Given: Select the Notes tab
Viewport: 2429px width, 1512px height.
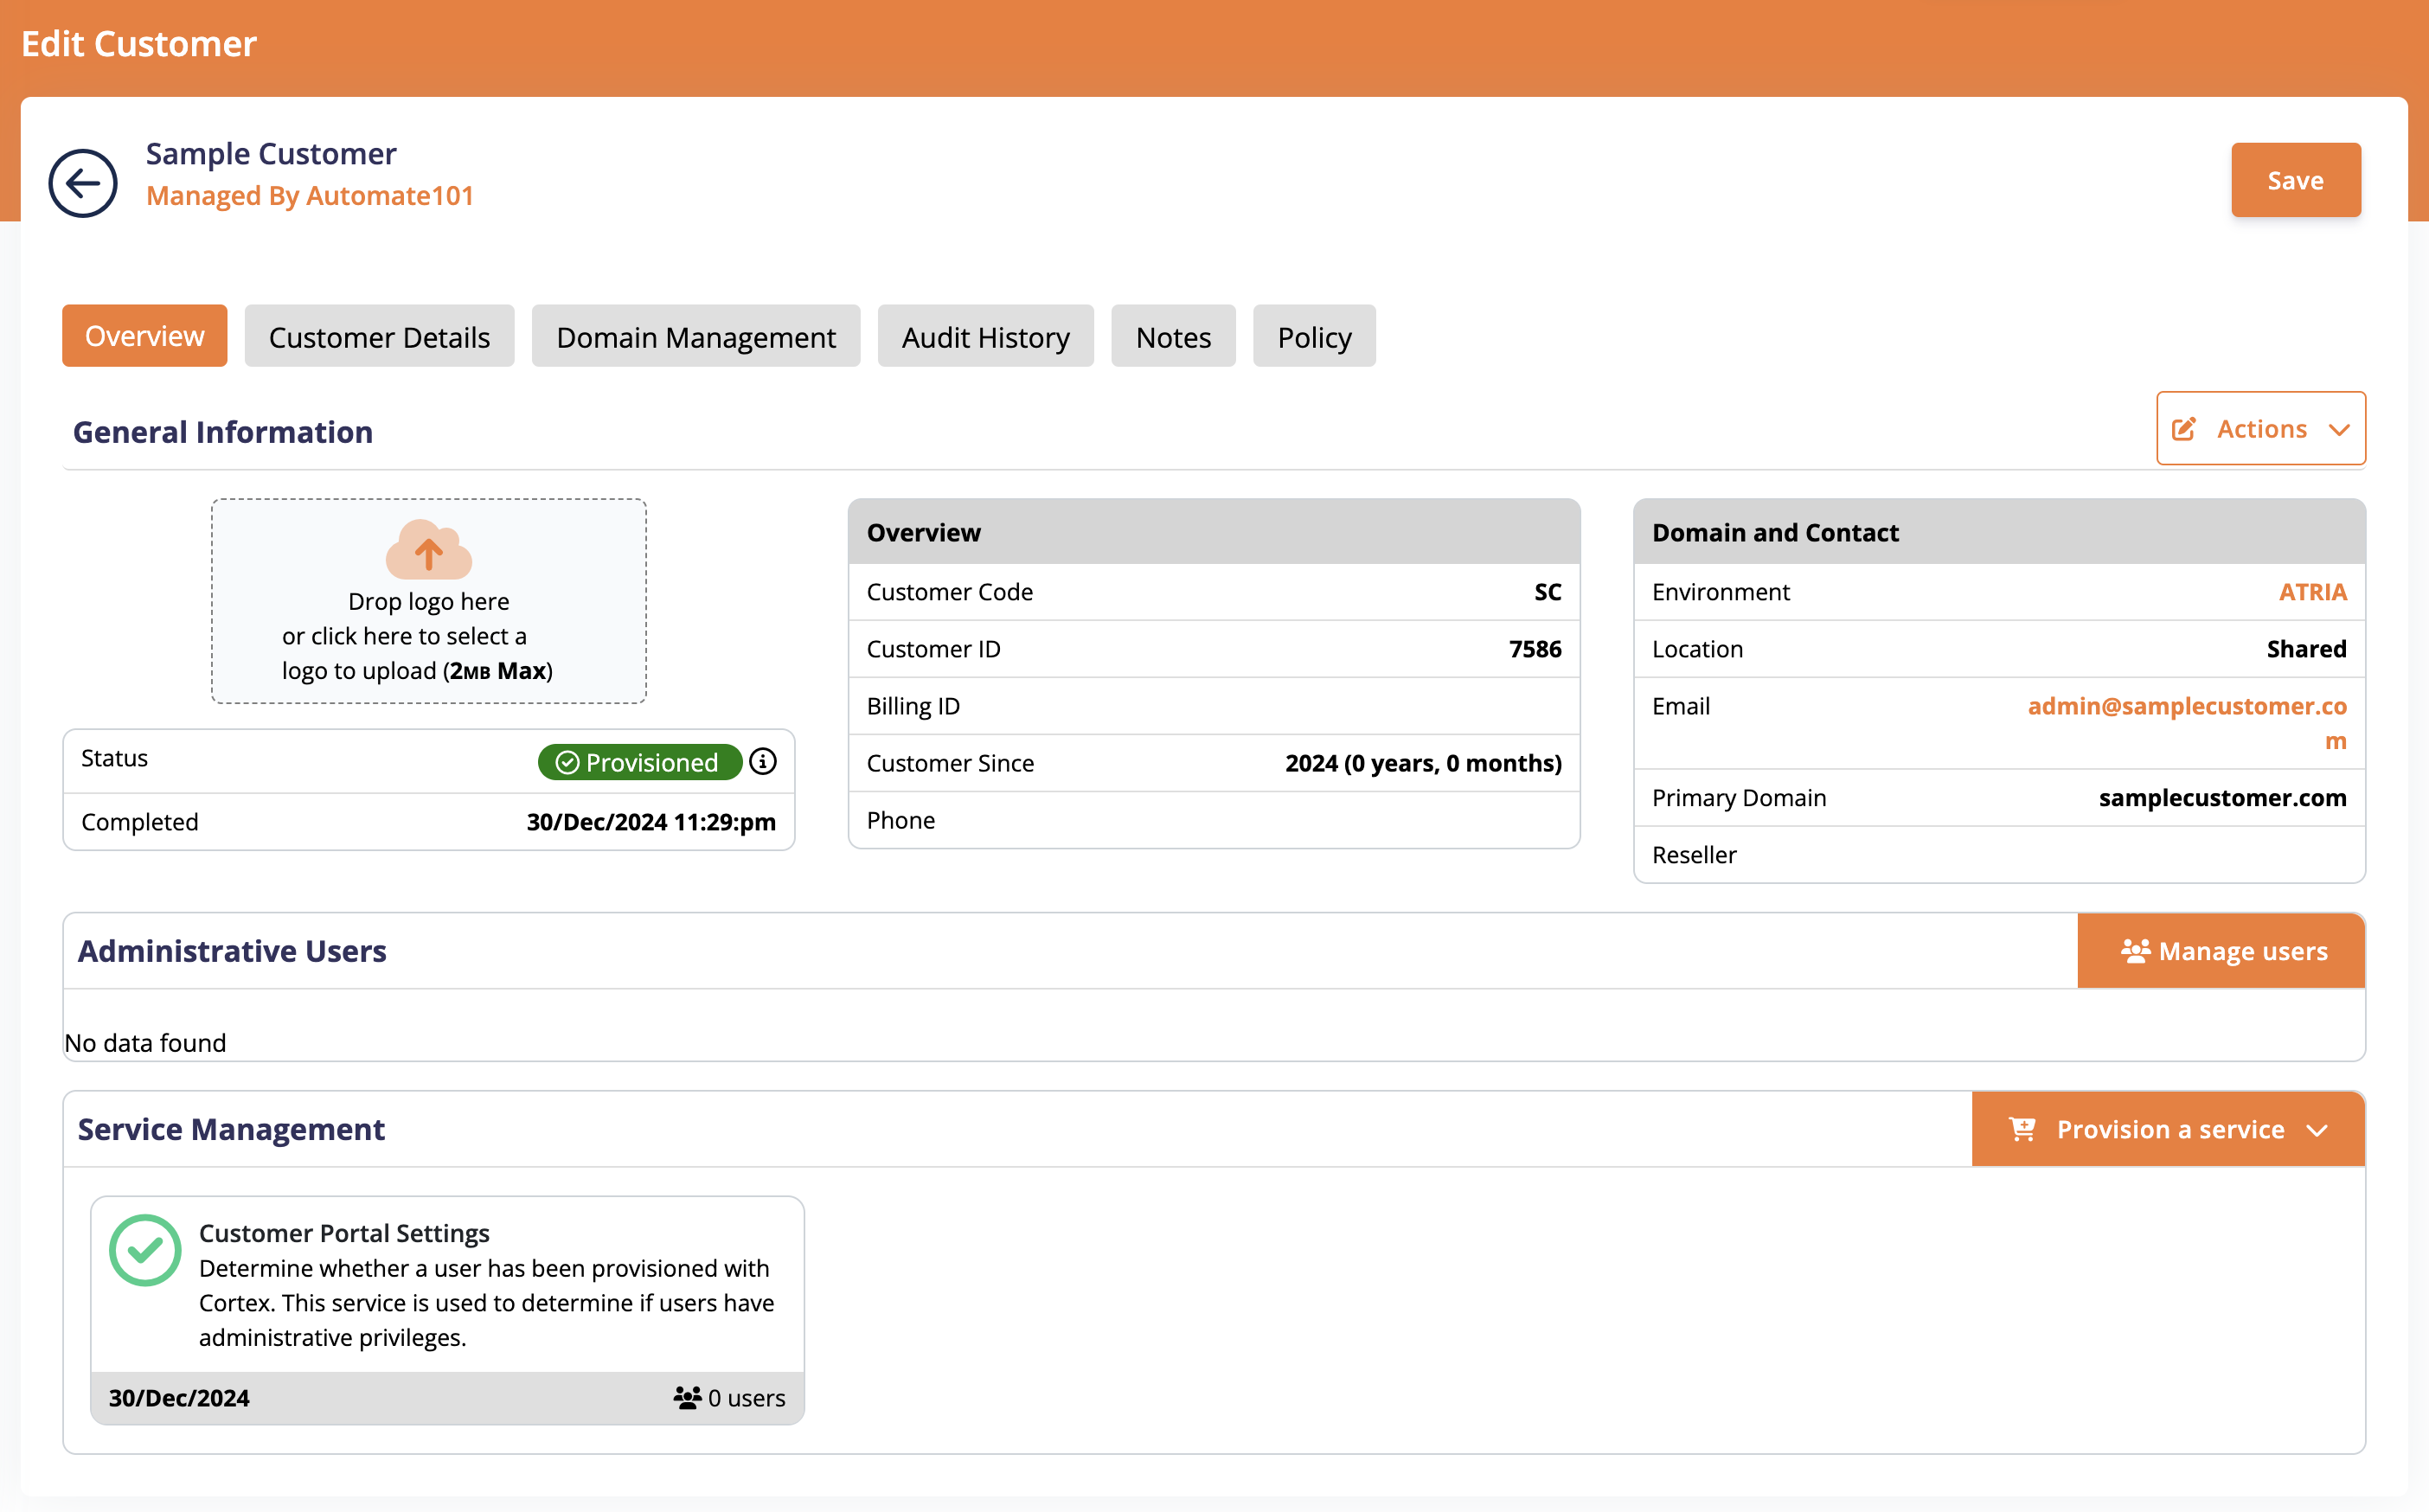Looking at the screenshot, I should [1172, 335].
